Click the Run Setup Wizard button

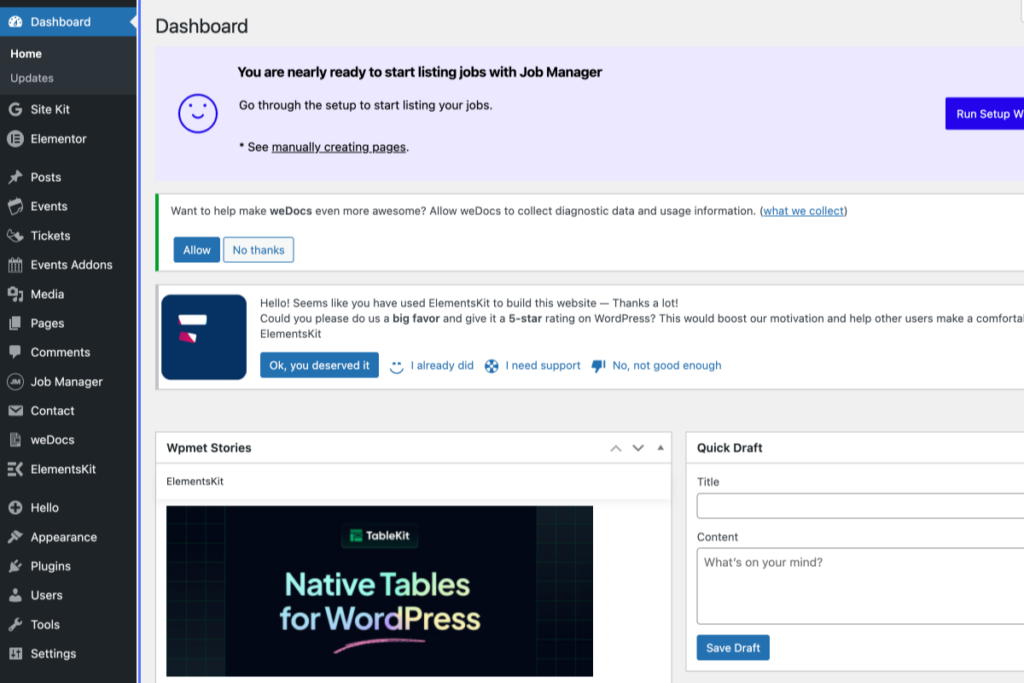984,114
